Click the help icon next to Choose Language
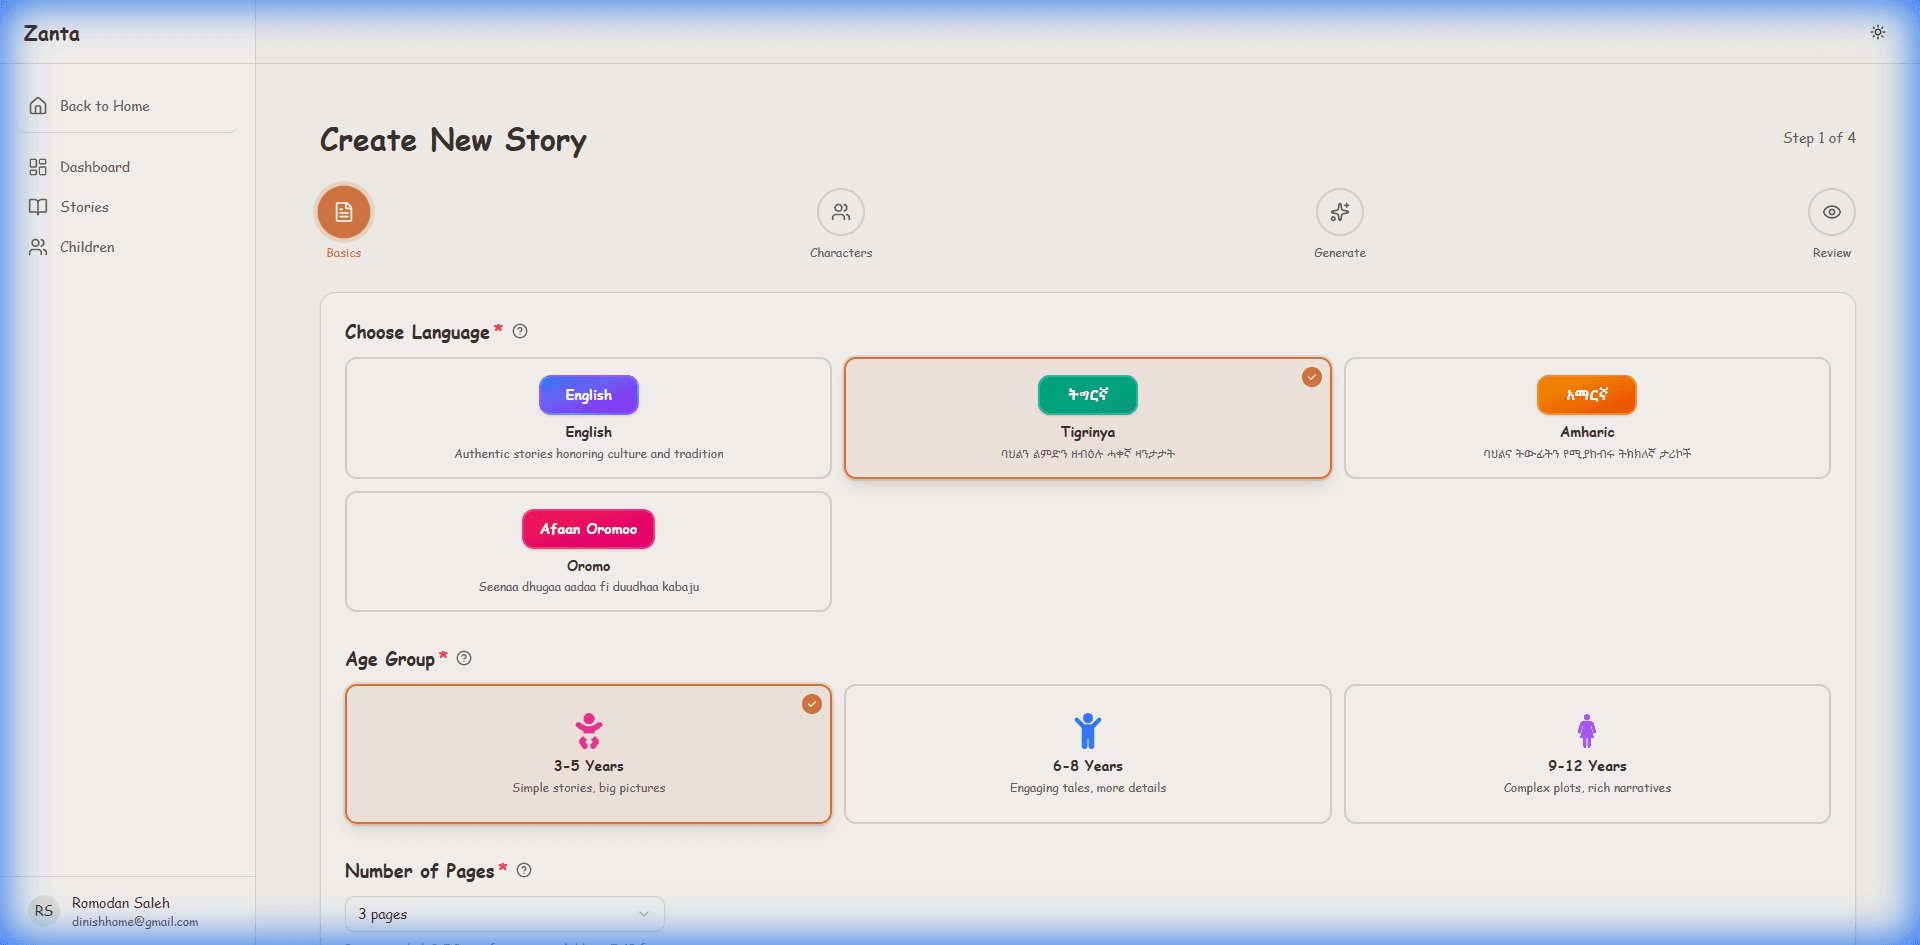The height and width of the screenshot is (945, 1920). coord(519,331)
